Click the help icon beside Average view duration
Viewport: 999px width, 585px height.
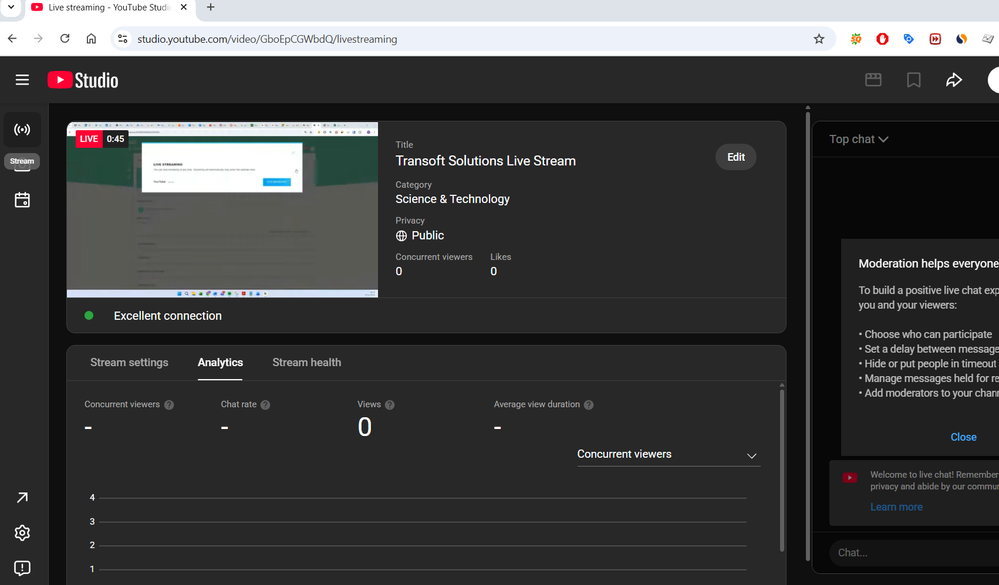point(589,405)
